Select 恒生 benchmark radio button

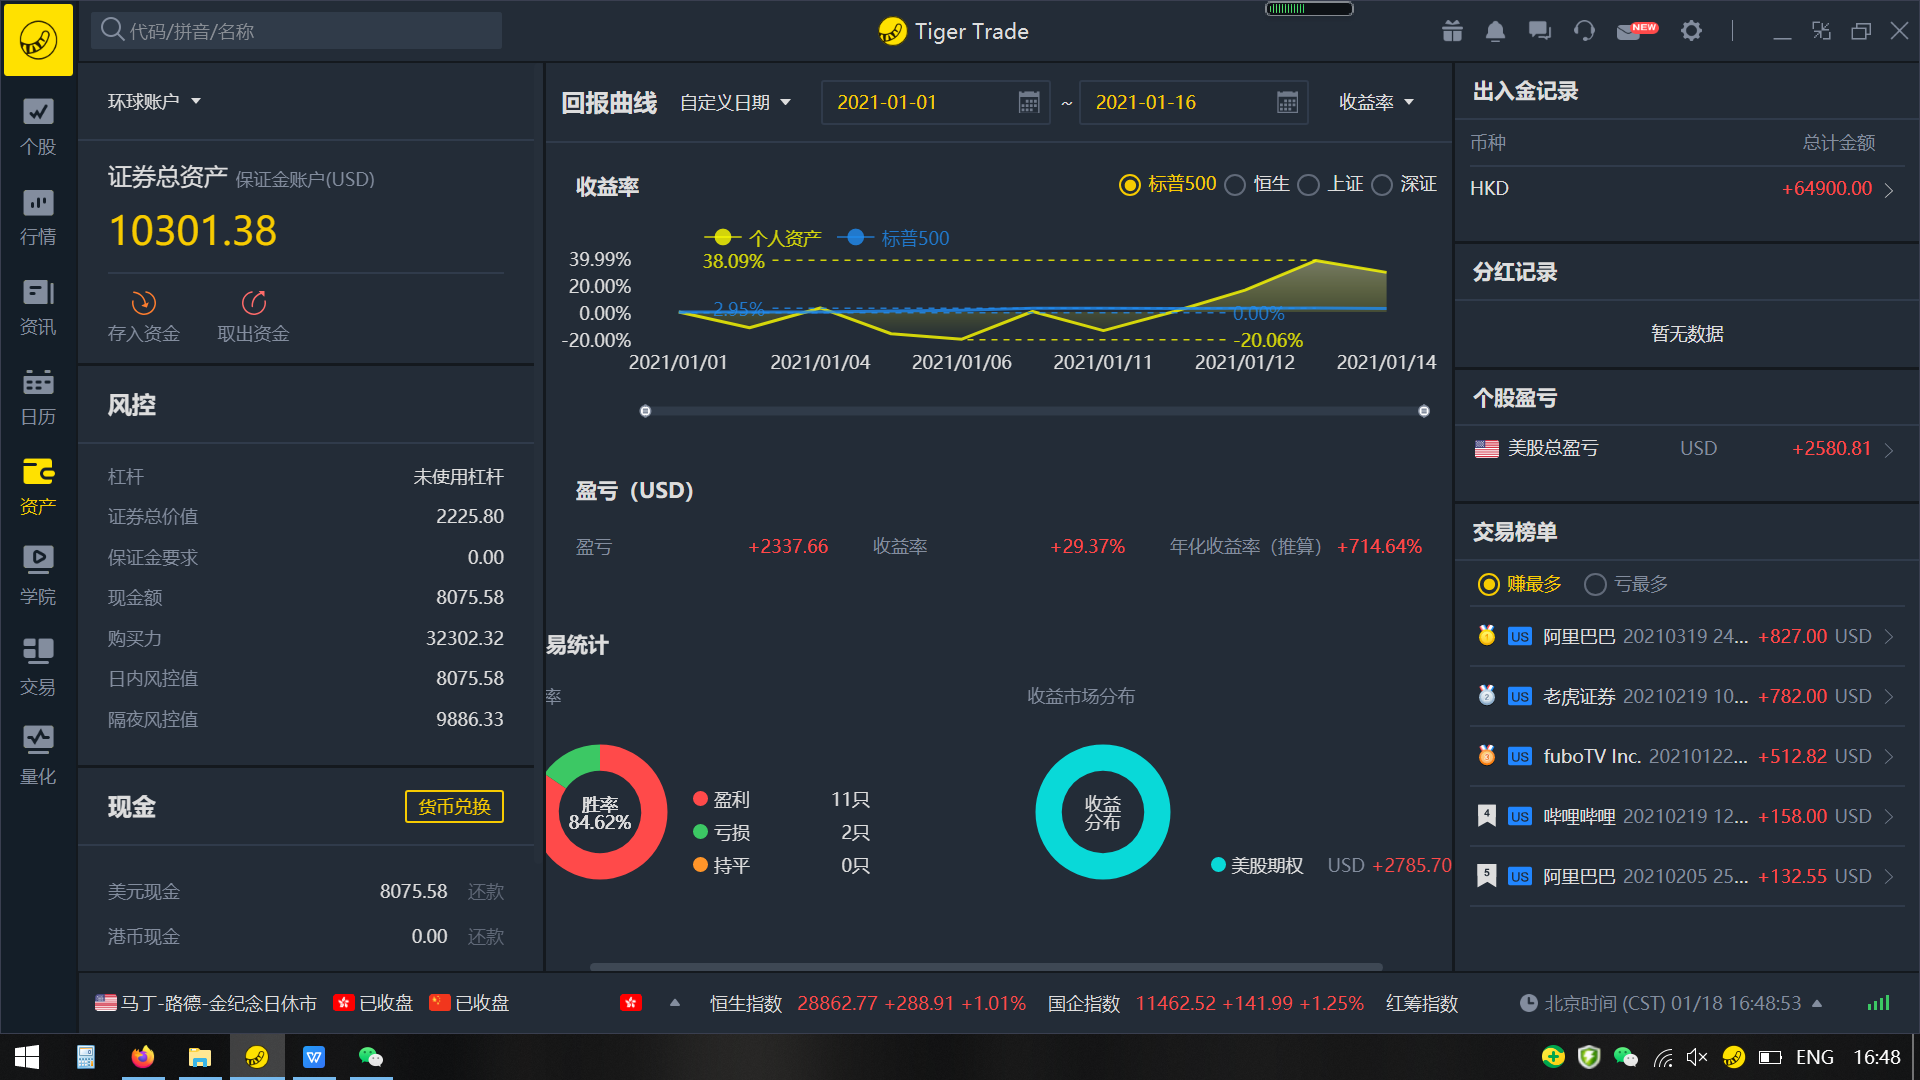pos(1235,185)
